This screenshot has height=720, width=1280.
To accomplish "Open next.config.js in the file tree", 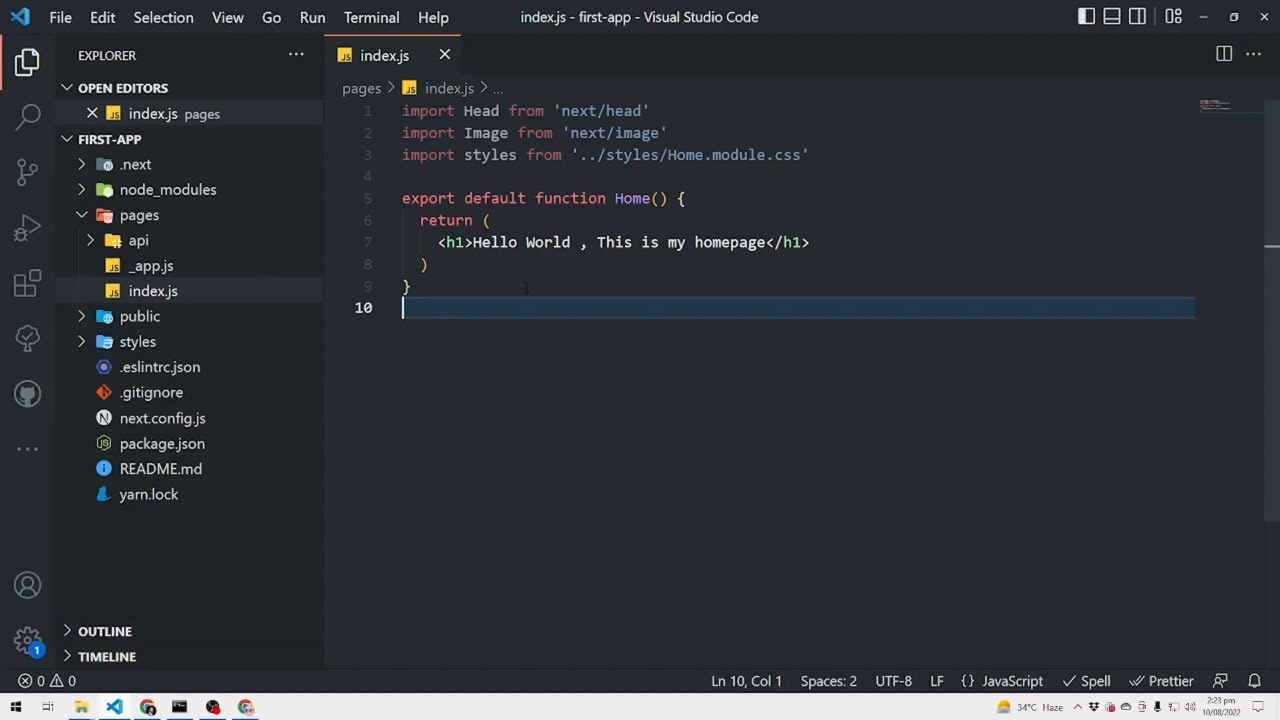I will coord(162,418).
